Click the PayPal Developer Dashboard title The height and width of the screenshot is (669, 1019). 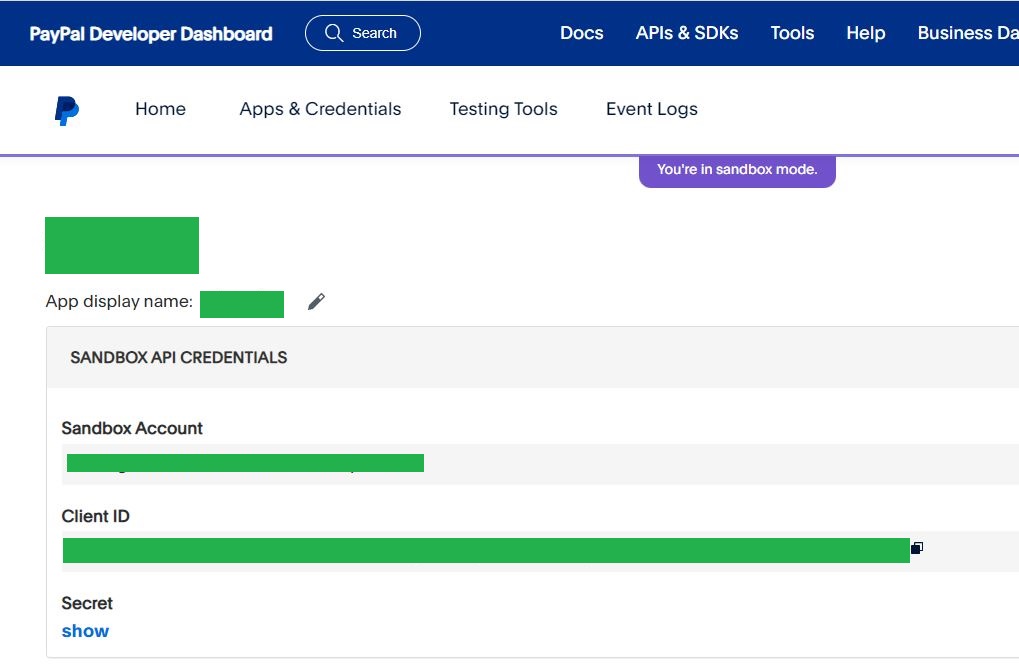point(151,34)
